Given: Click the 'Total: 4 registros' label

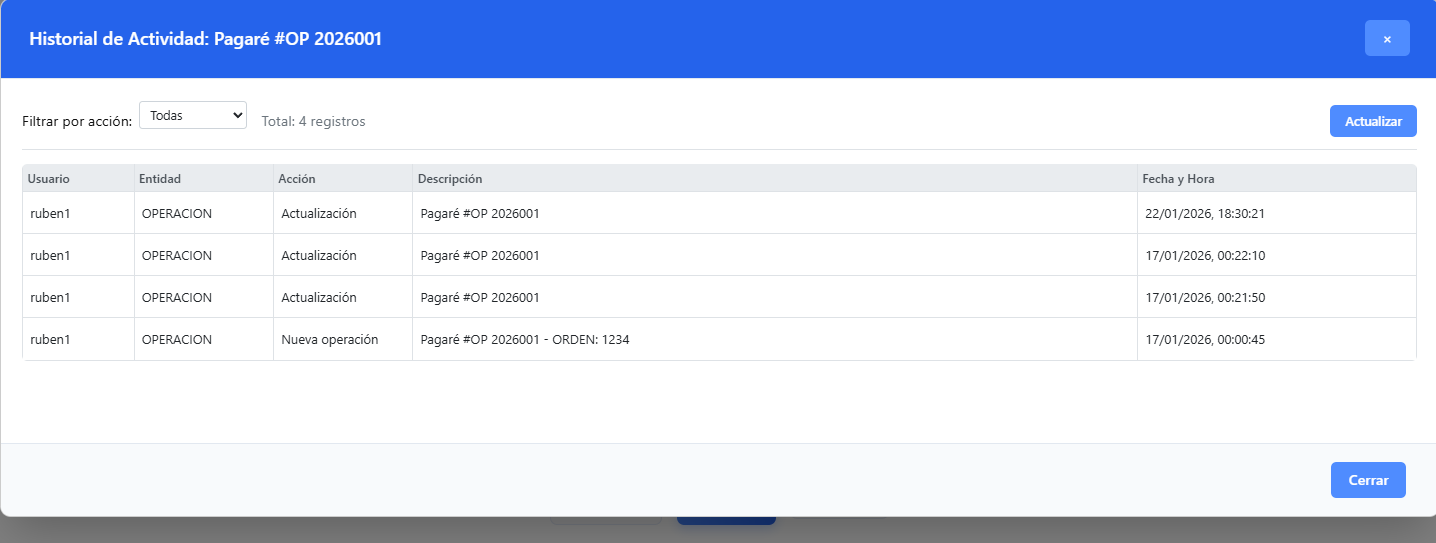Looking at the screenshot, I should coord(313,122).
